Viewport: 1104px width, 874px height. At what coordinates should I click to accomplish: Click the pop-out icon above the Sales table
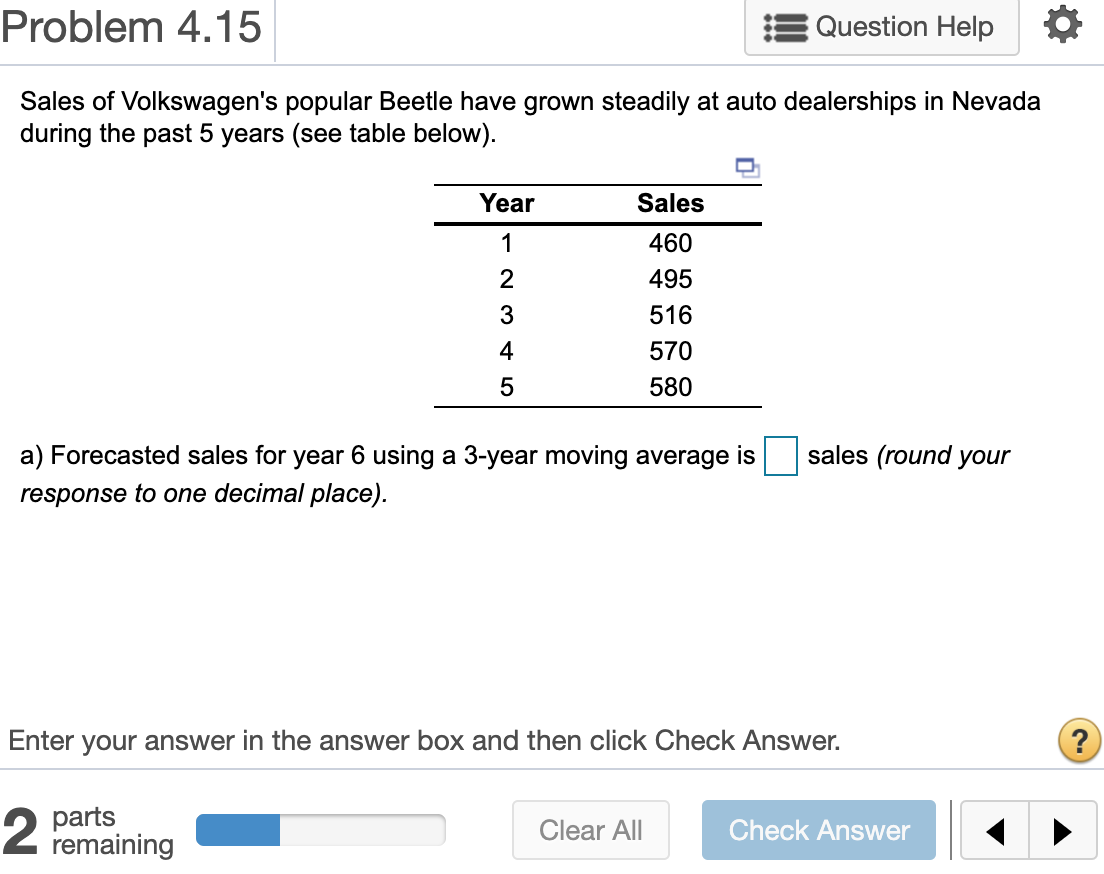(x=748, y=169)
